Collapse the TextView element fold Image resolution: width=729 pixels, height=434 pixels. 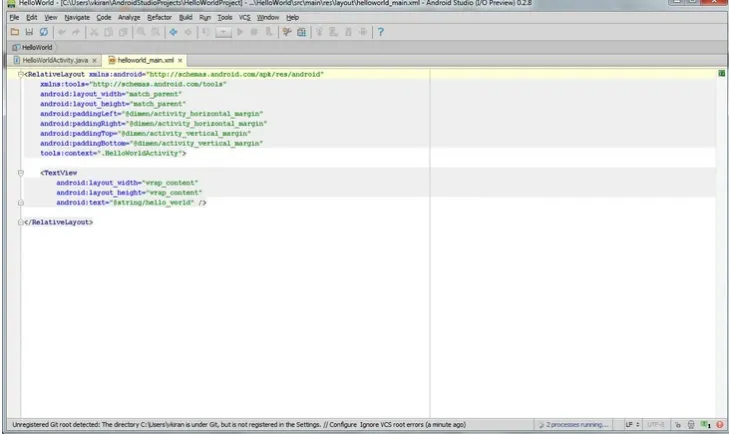[x=21, y=173]
